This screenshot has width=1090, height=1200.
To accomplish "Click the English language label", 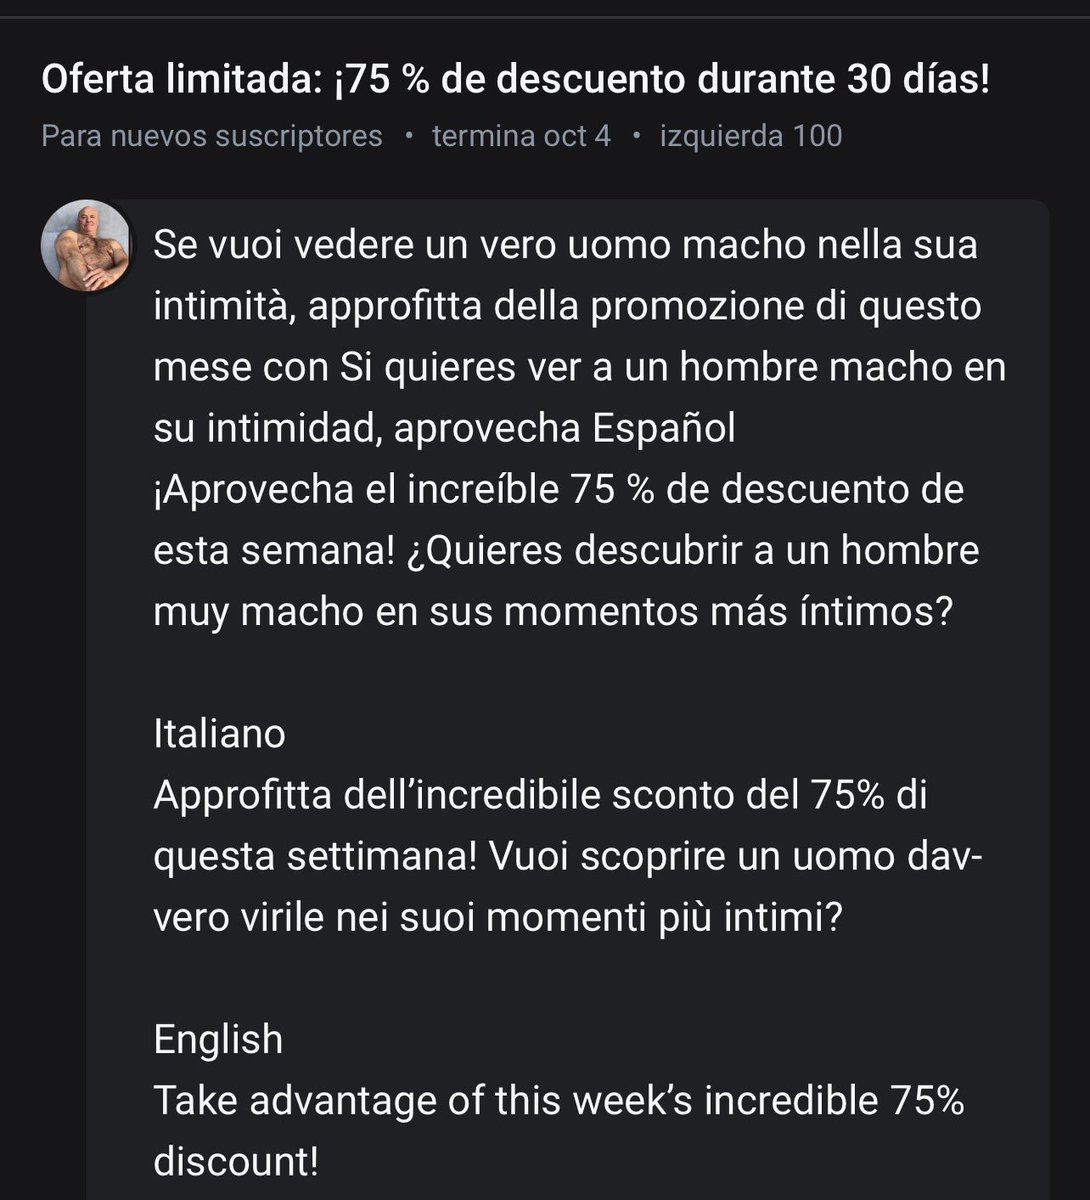I will click(218, 1040).
